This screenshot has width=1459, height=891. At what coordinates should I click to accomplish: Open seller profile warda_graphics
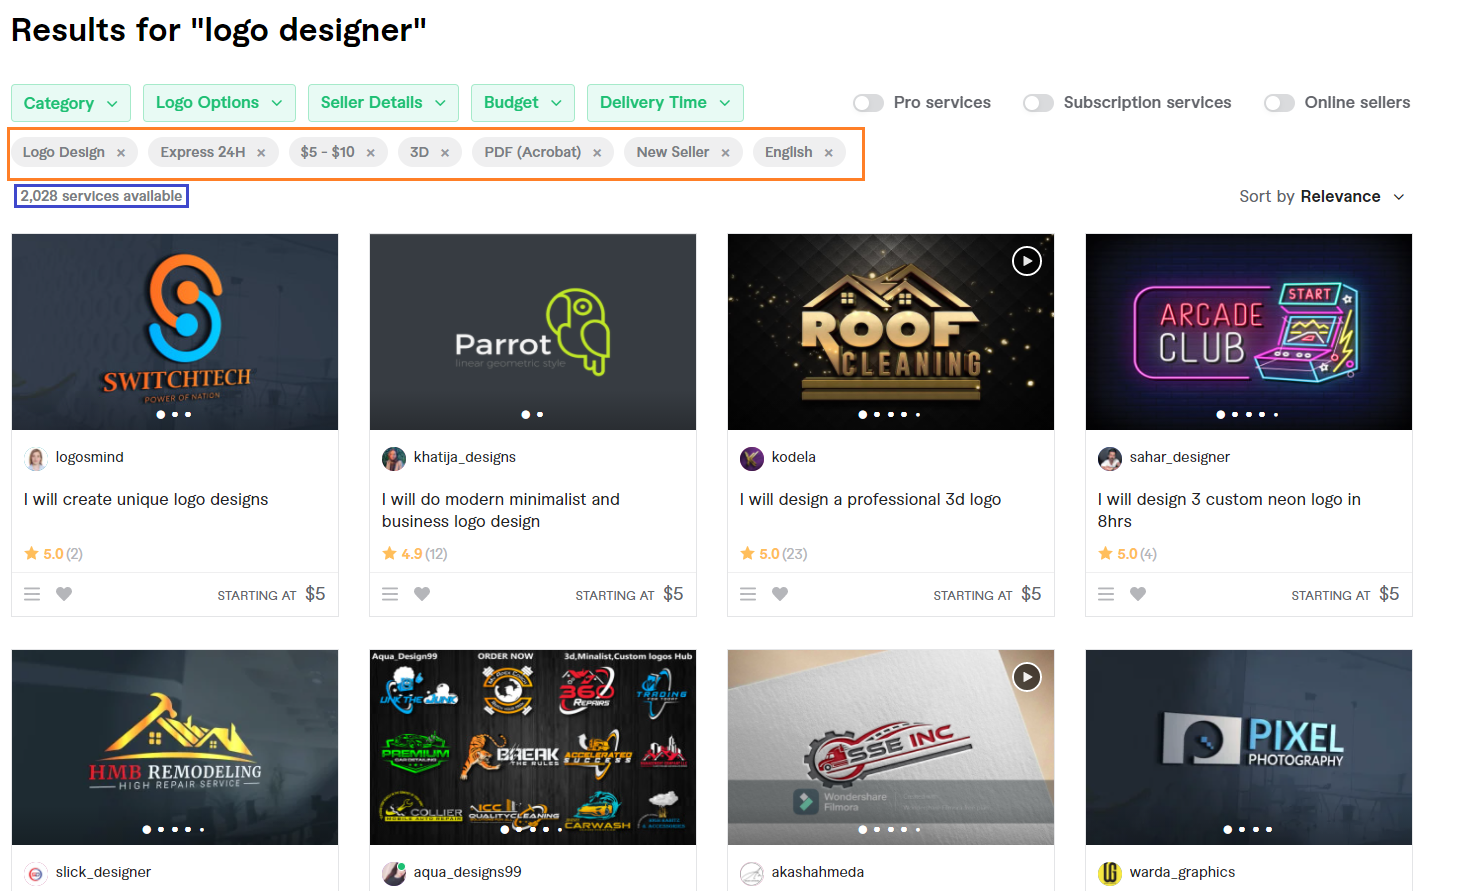(1183, 872)
